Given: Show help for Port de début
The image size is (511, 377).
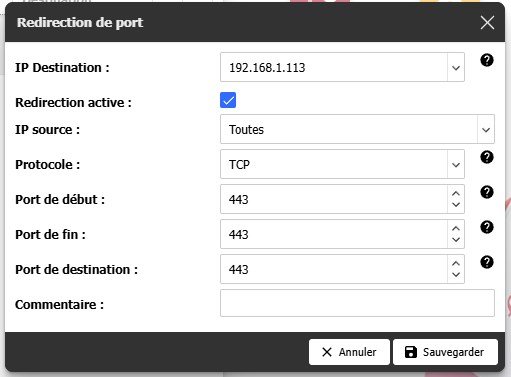Looking at the screenshot, I should (x=487, y=192).
